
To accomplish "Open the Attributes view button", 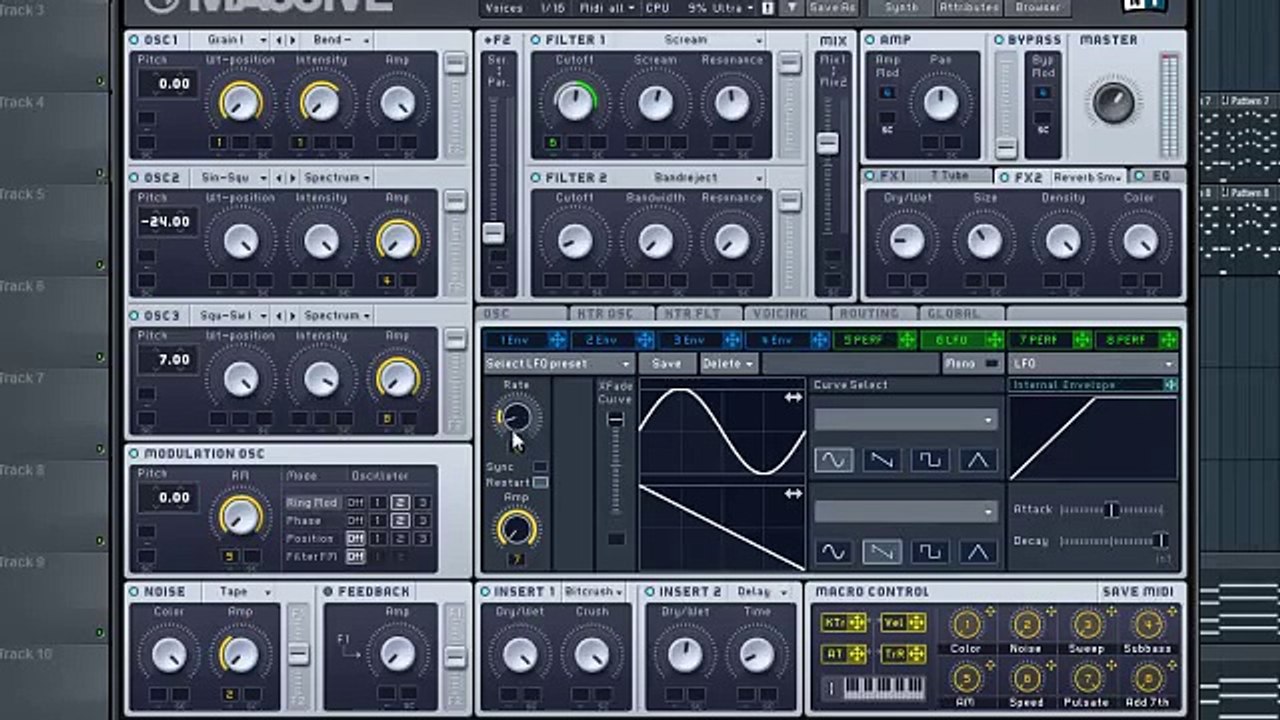I will (969, 7).
